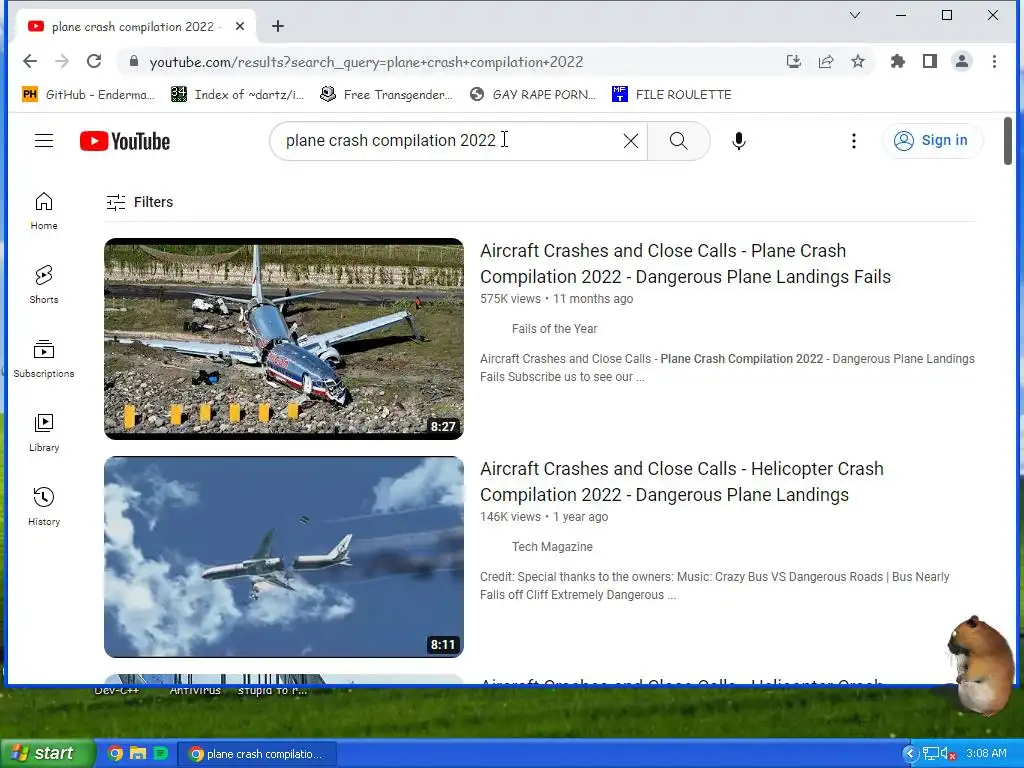1024x768 pixels.
Task: Open a new tab with plus button
Action: [x=278, y=26]
